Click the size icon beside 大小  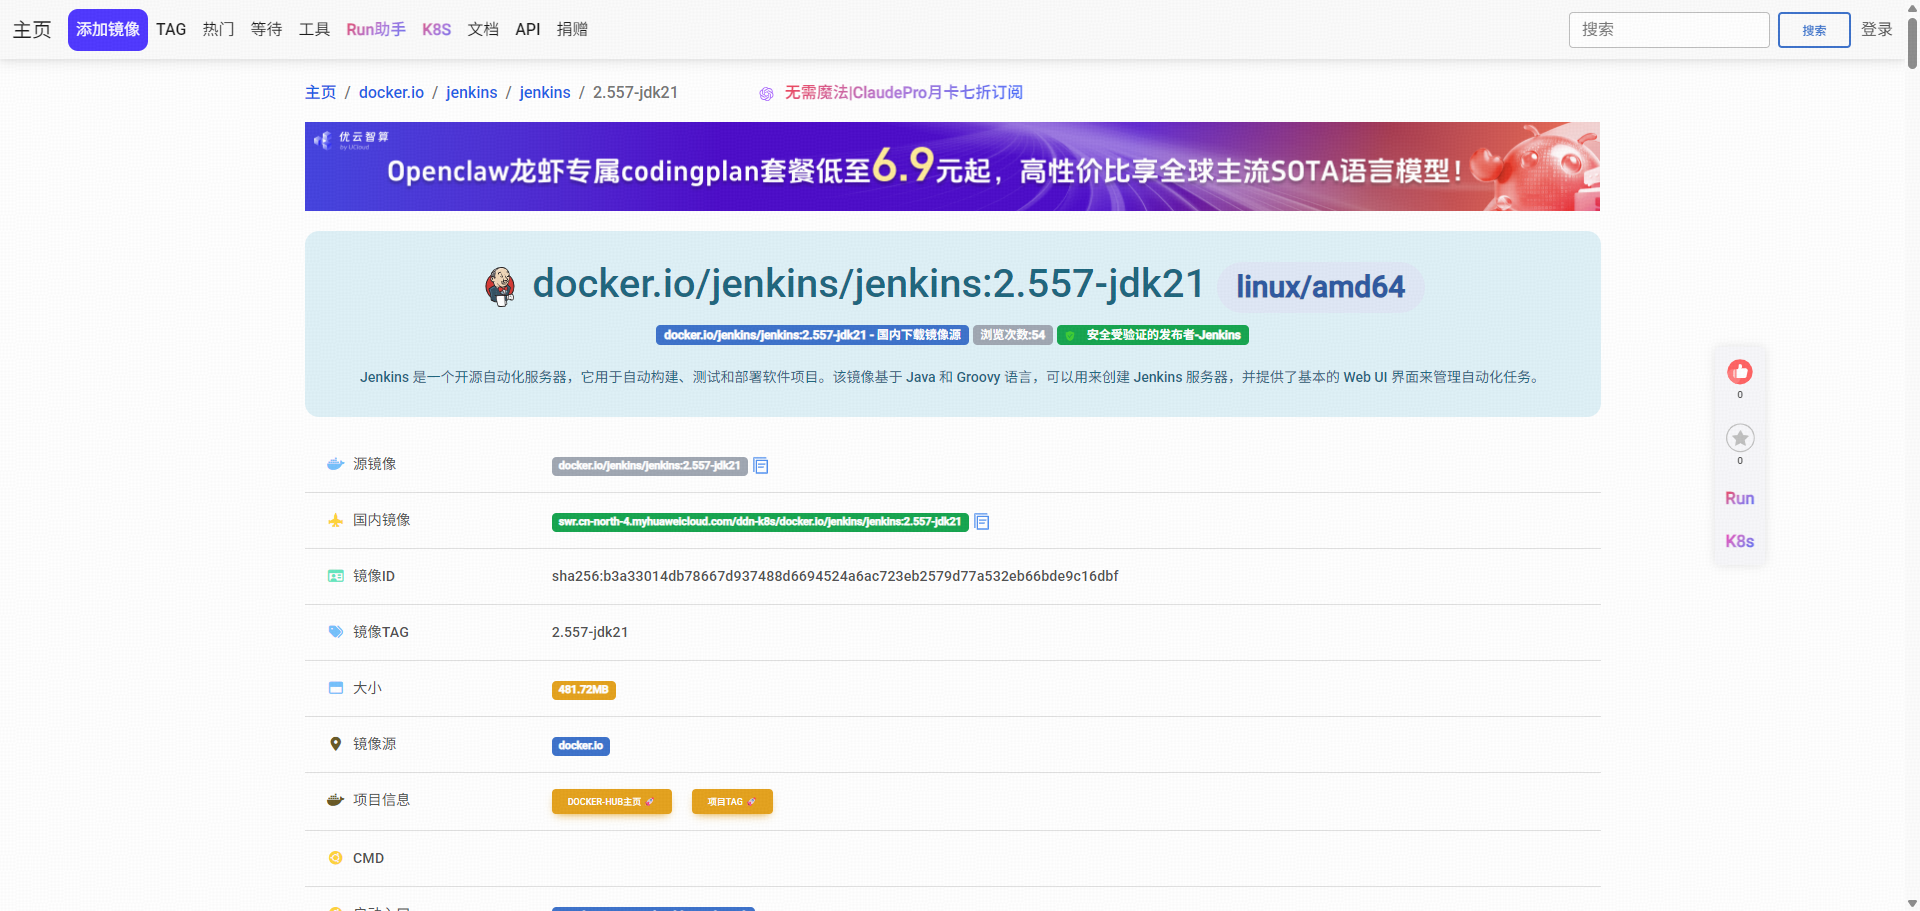[x=336, y=688]
